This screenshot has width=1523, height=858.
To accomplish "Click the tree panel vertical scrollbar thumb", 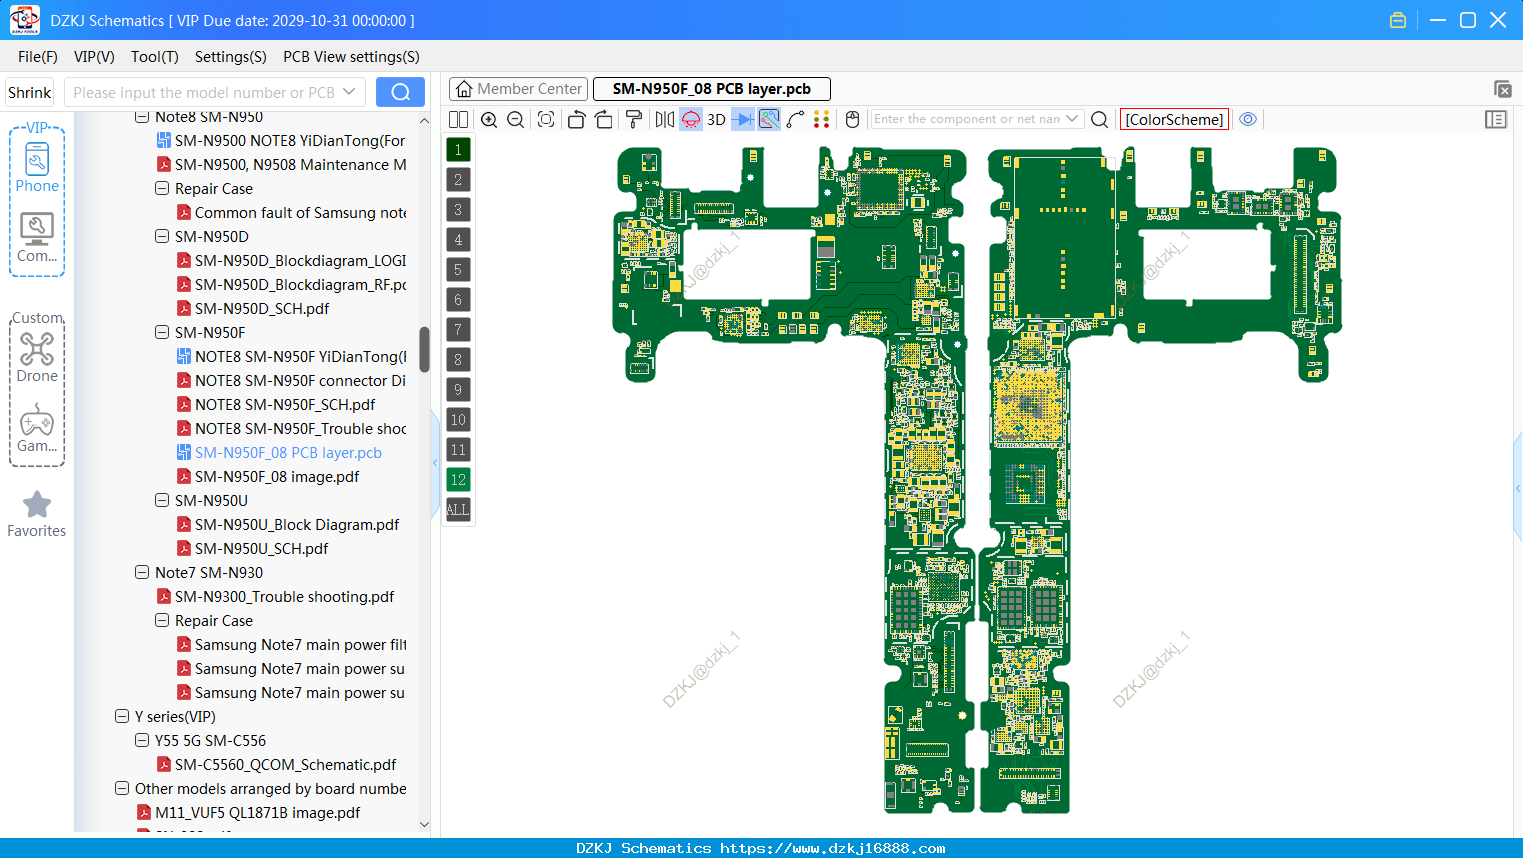I will point(424,349).
